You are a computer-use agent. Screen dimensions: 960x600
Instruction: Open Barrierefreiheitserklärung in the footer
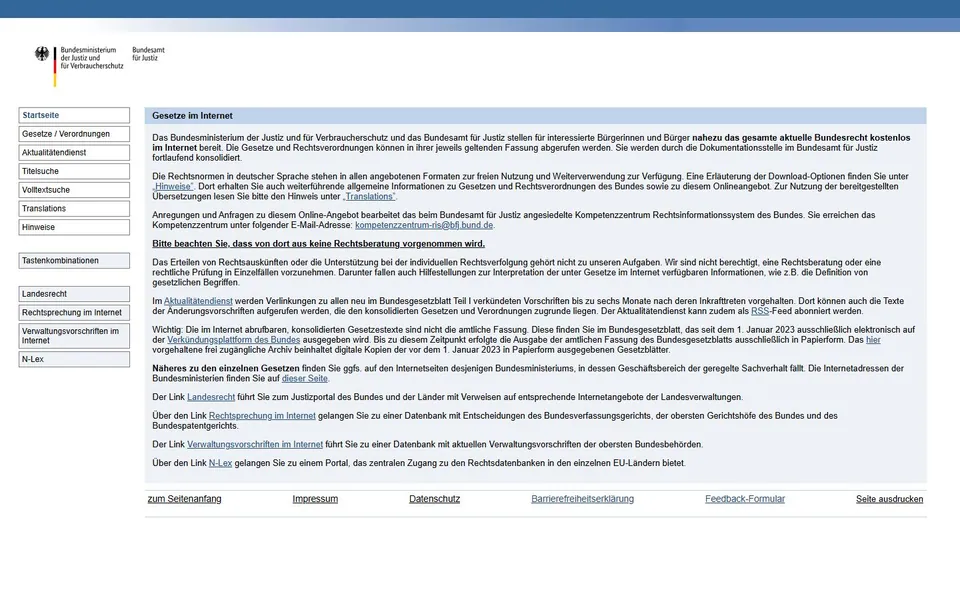[583, 499]
